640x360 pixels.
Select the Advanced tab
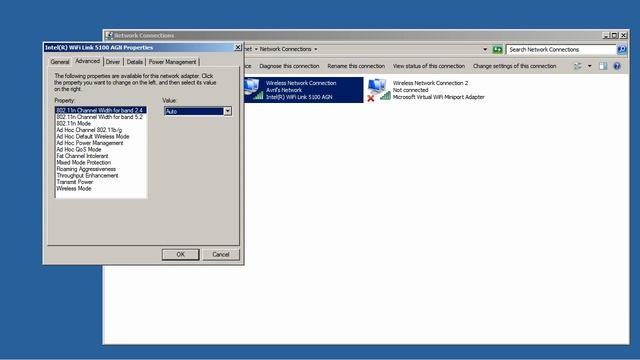point(87,61)
